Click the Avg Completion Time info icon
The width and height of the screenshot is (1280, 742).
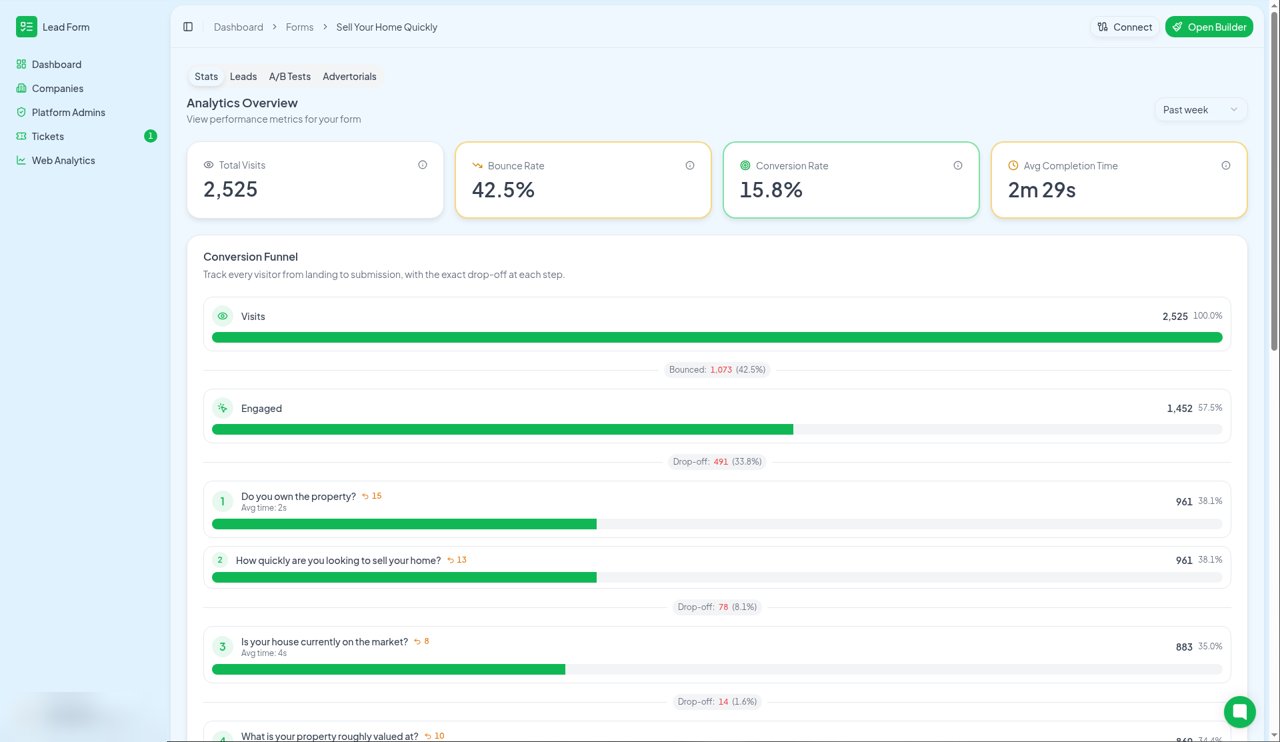click(1225, 165)
